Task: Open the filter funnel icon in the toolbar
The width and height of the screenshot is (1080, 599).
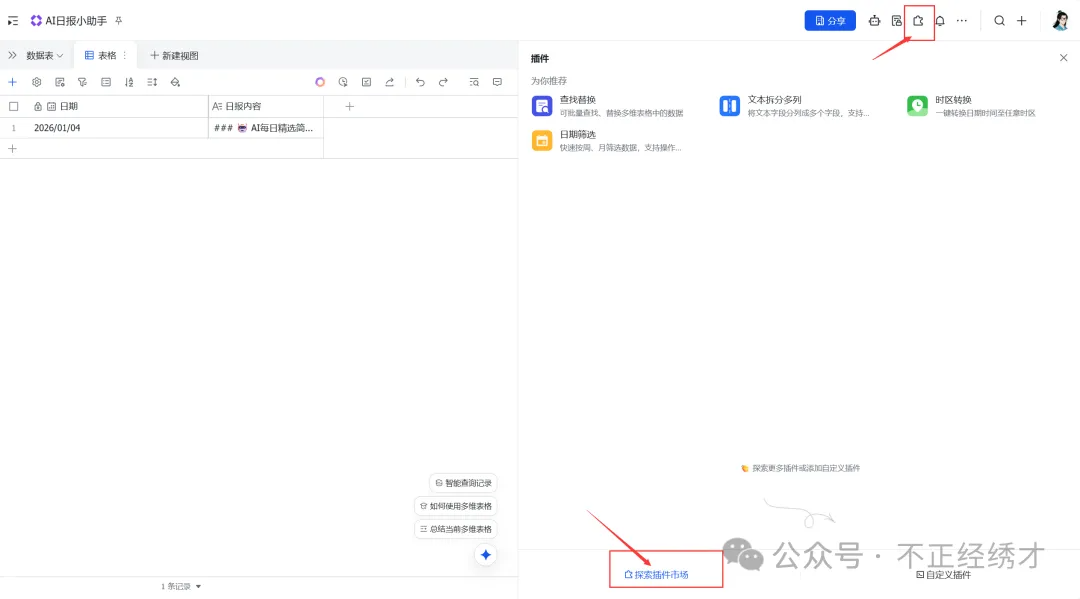Action: (x=83, y=82)
